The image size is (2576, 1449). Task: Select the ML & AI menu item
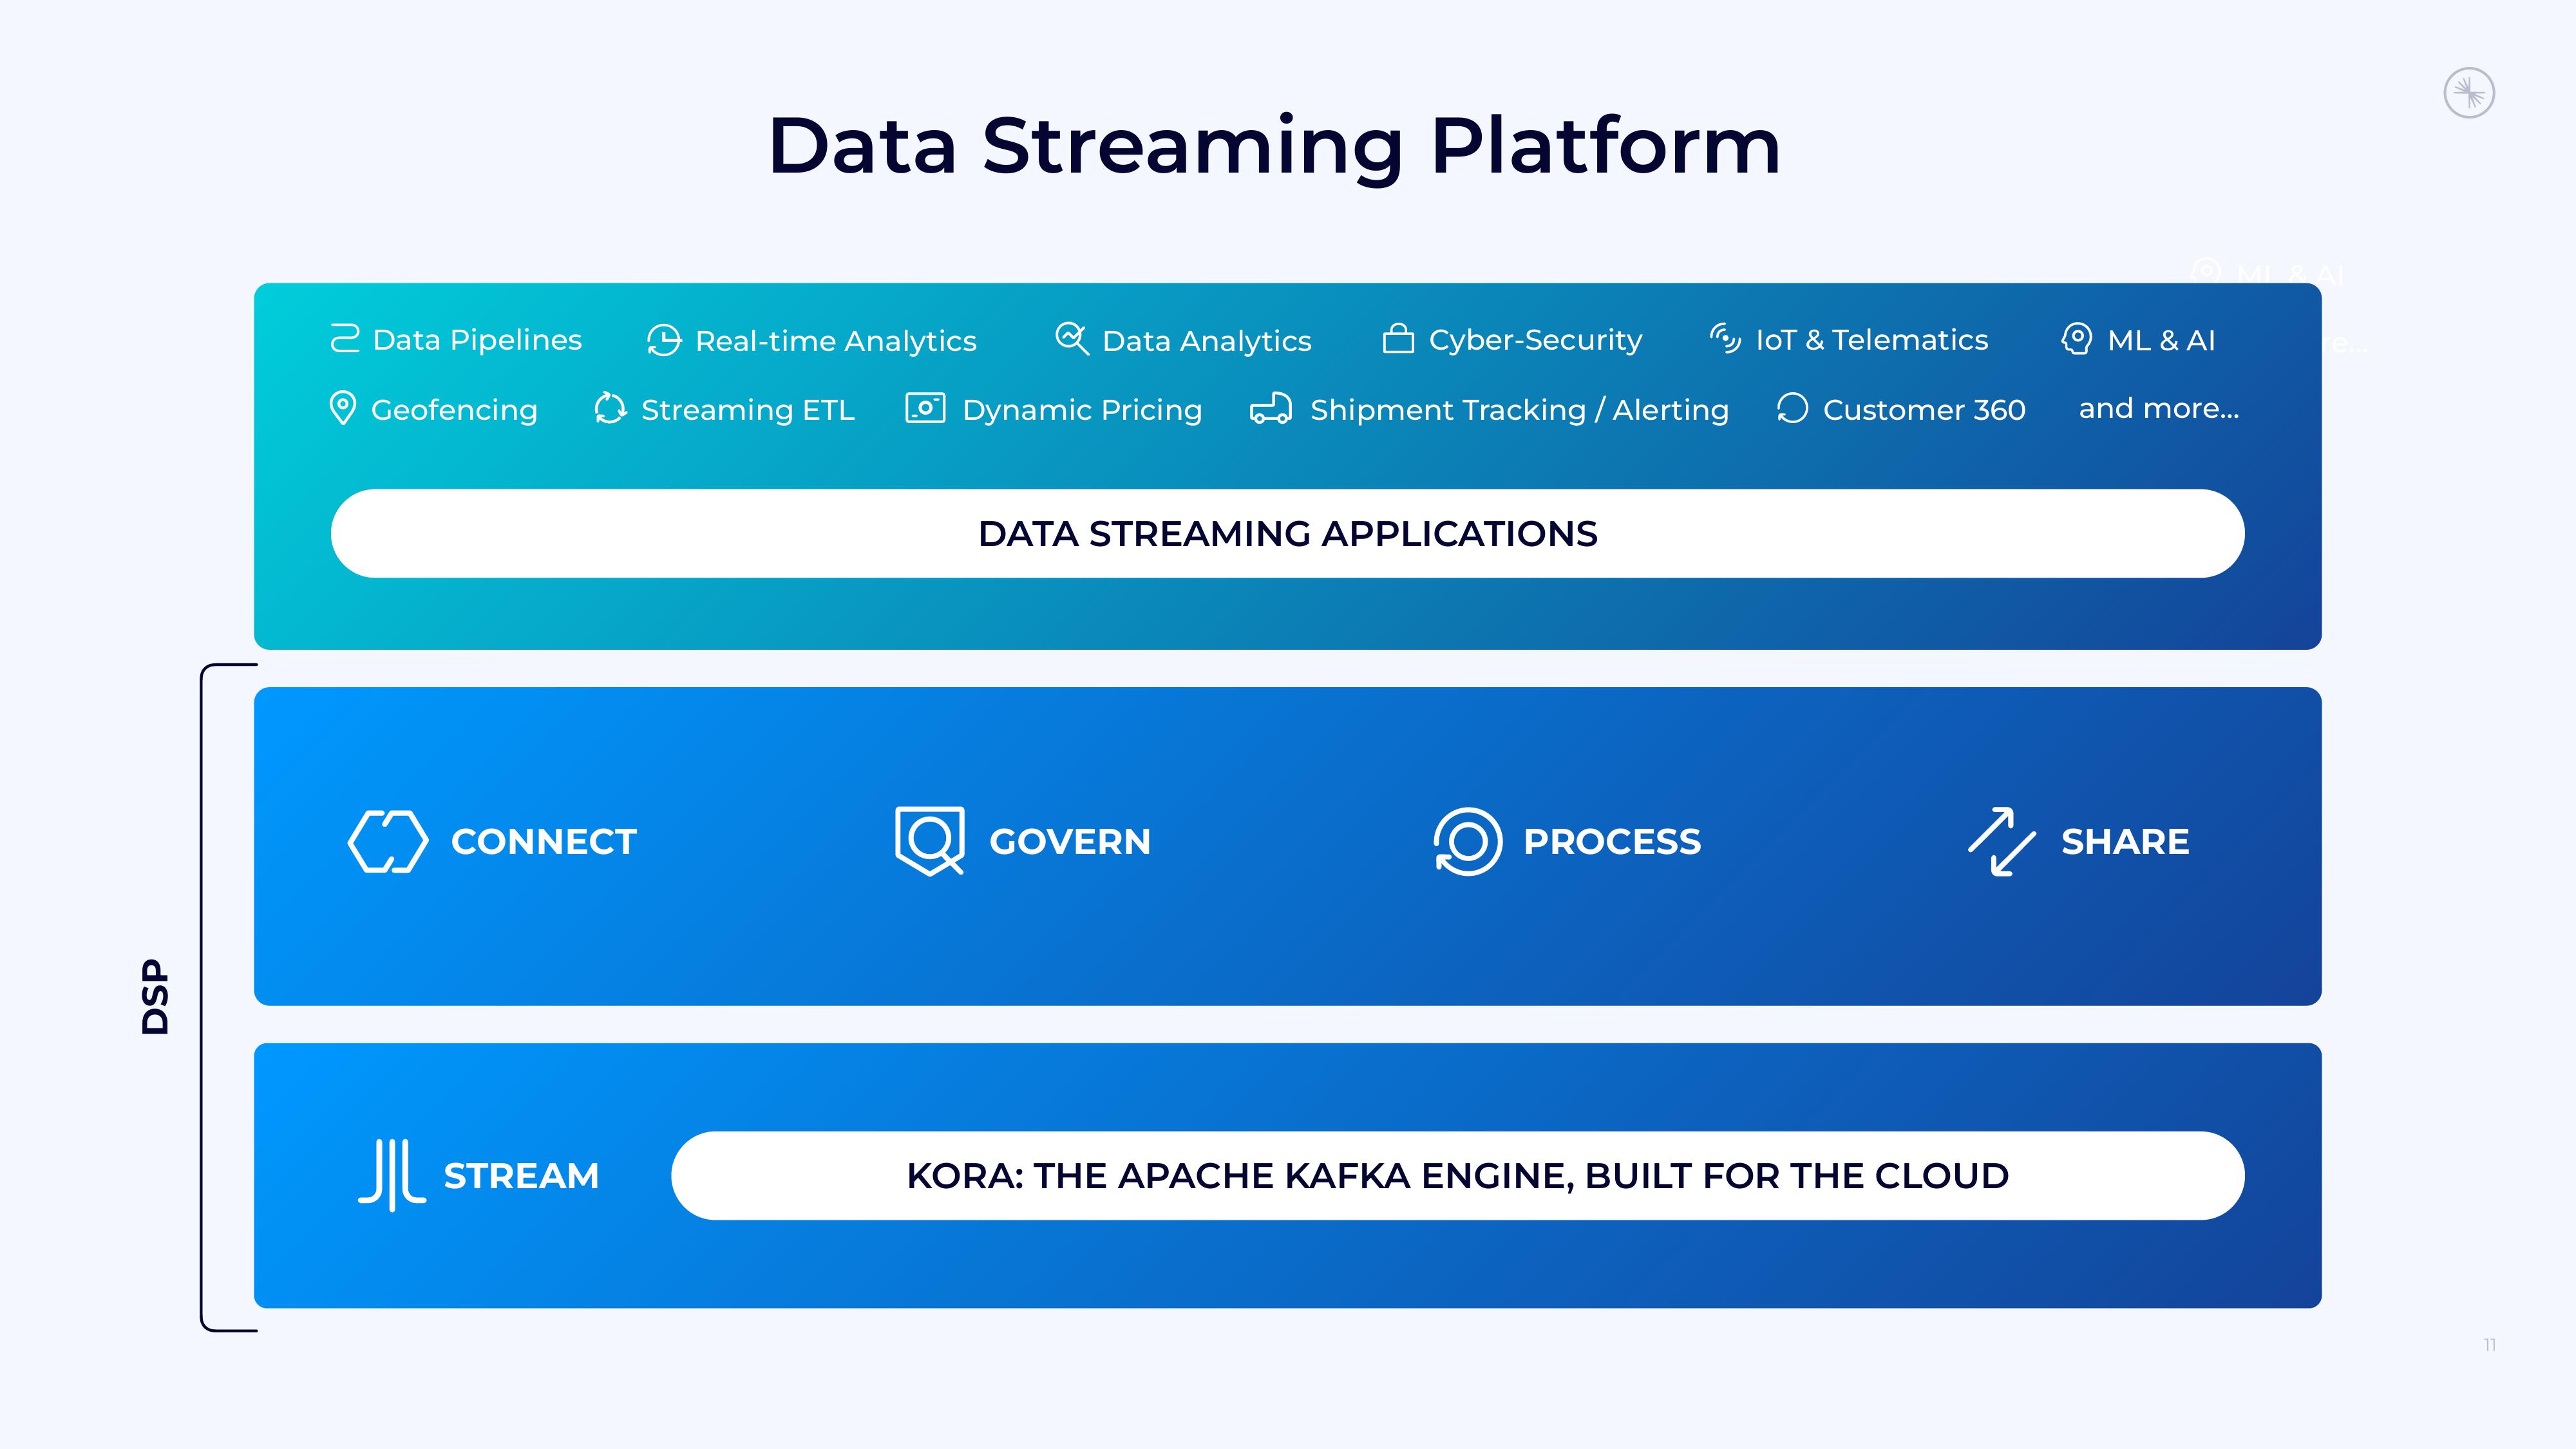2141,339
